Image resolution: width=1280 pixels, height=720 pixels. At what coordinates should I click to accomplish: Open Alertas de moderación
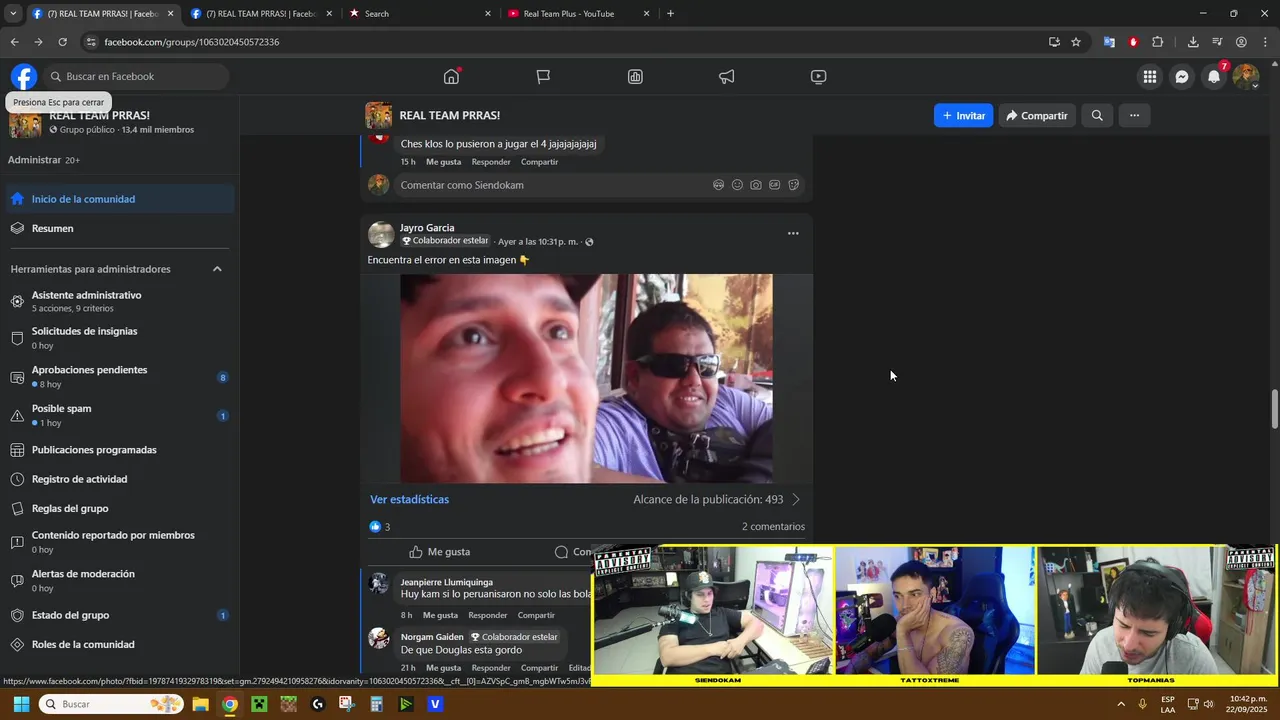tap(120, 580)
